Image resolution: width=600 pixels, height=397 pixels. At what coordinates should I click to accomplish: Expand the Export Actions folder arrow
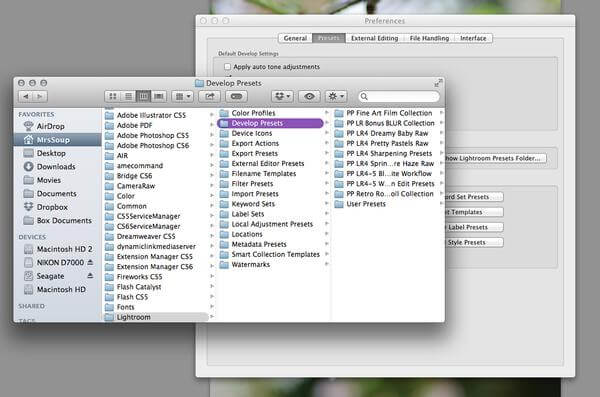click(x=327, y=143)
